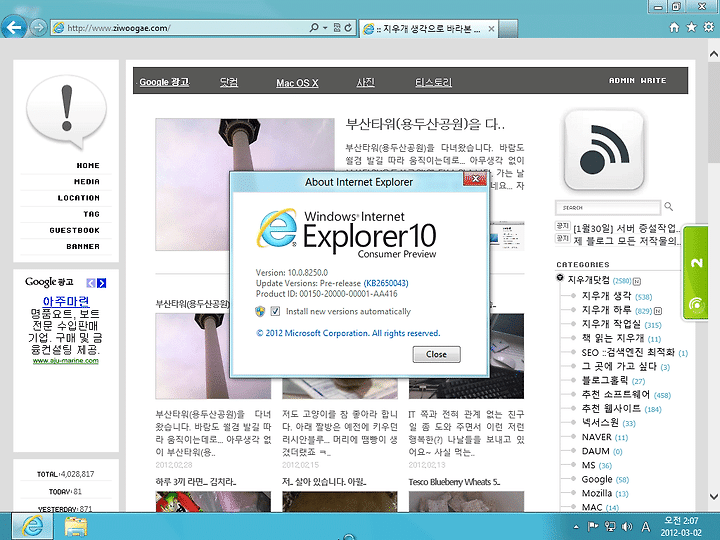Open the 지우개 생각 category
Viewport: 720px width, 540px height.
606,296
